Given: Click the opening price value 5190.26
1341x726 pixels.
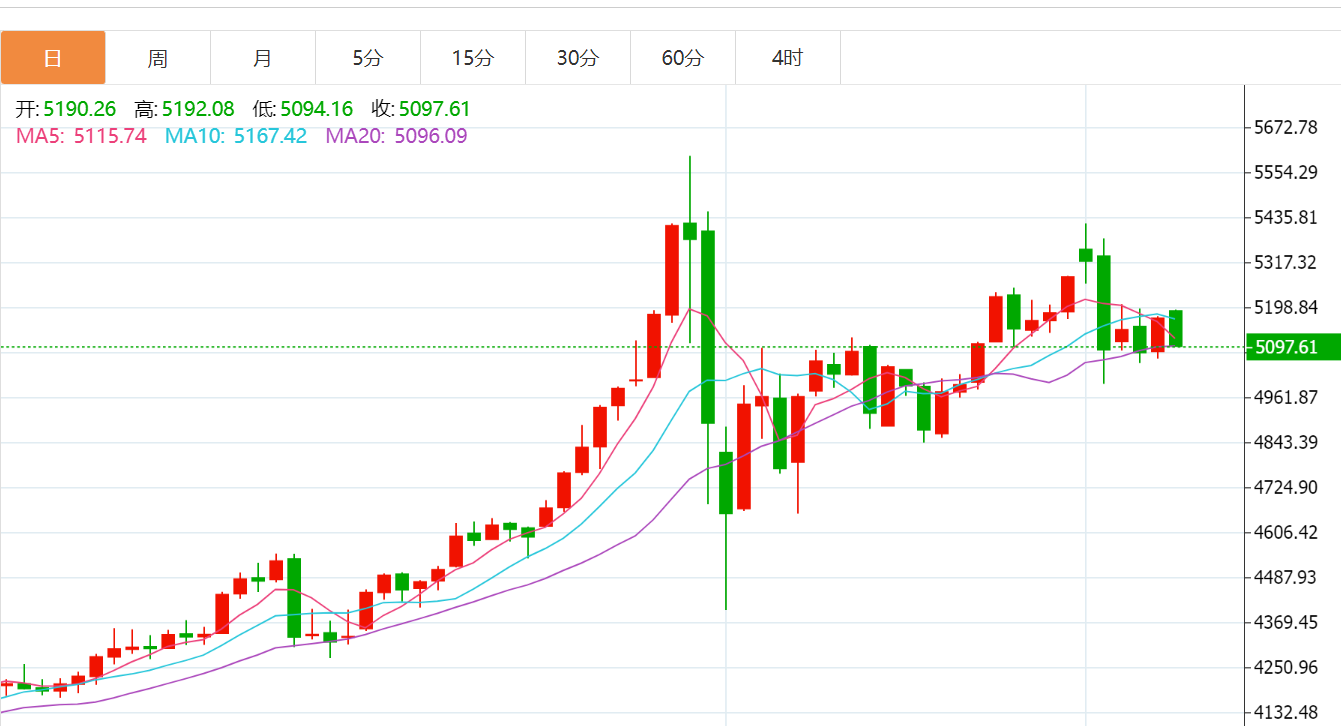Looking at the screenshot, I should [80, 109].
